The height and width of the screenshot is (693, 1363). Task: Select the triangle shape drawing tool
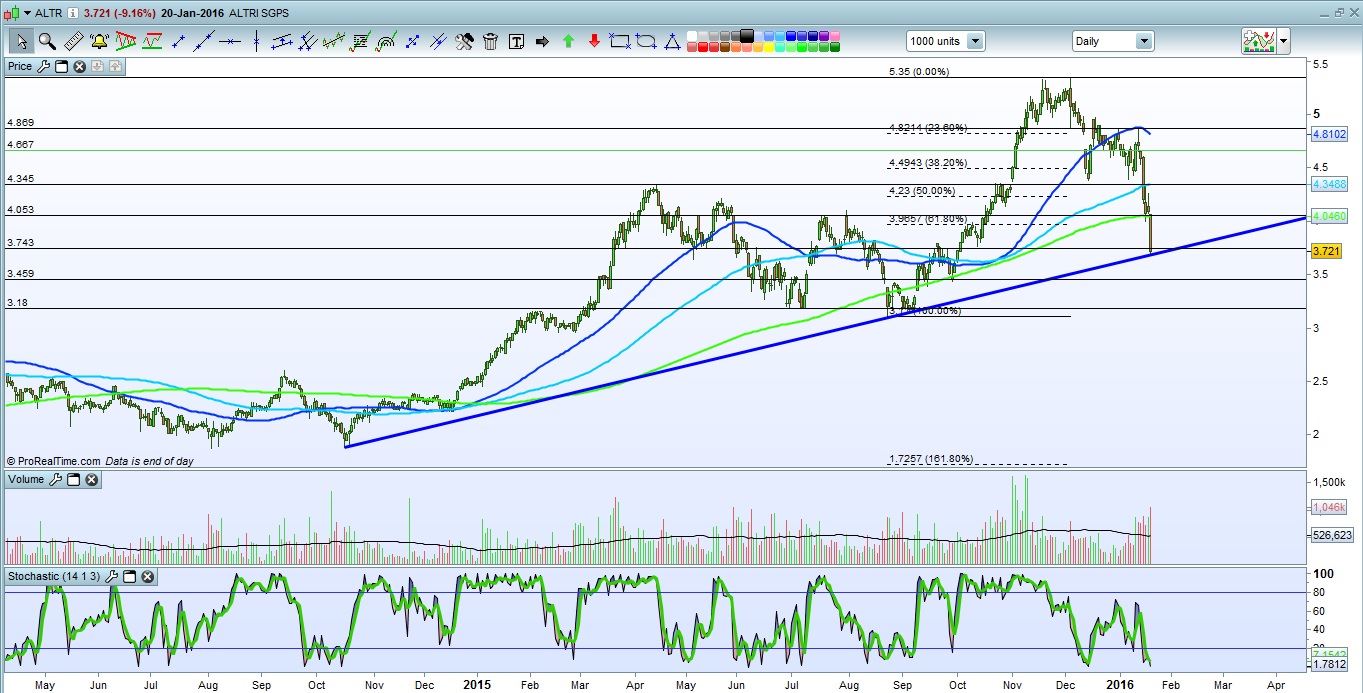pos(672,41)
